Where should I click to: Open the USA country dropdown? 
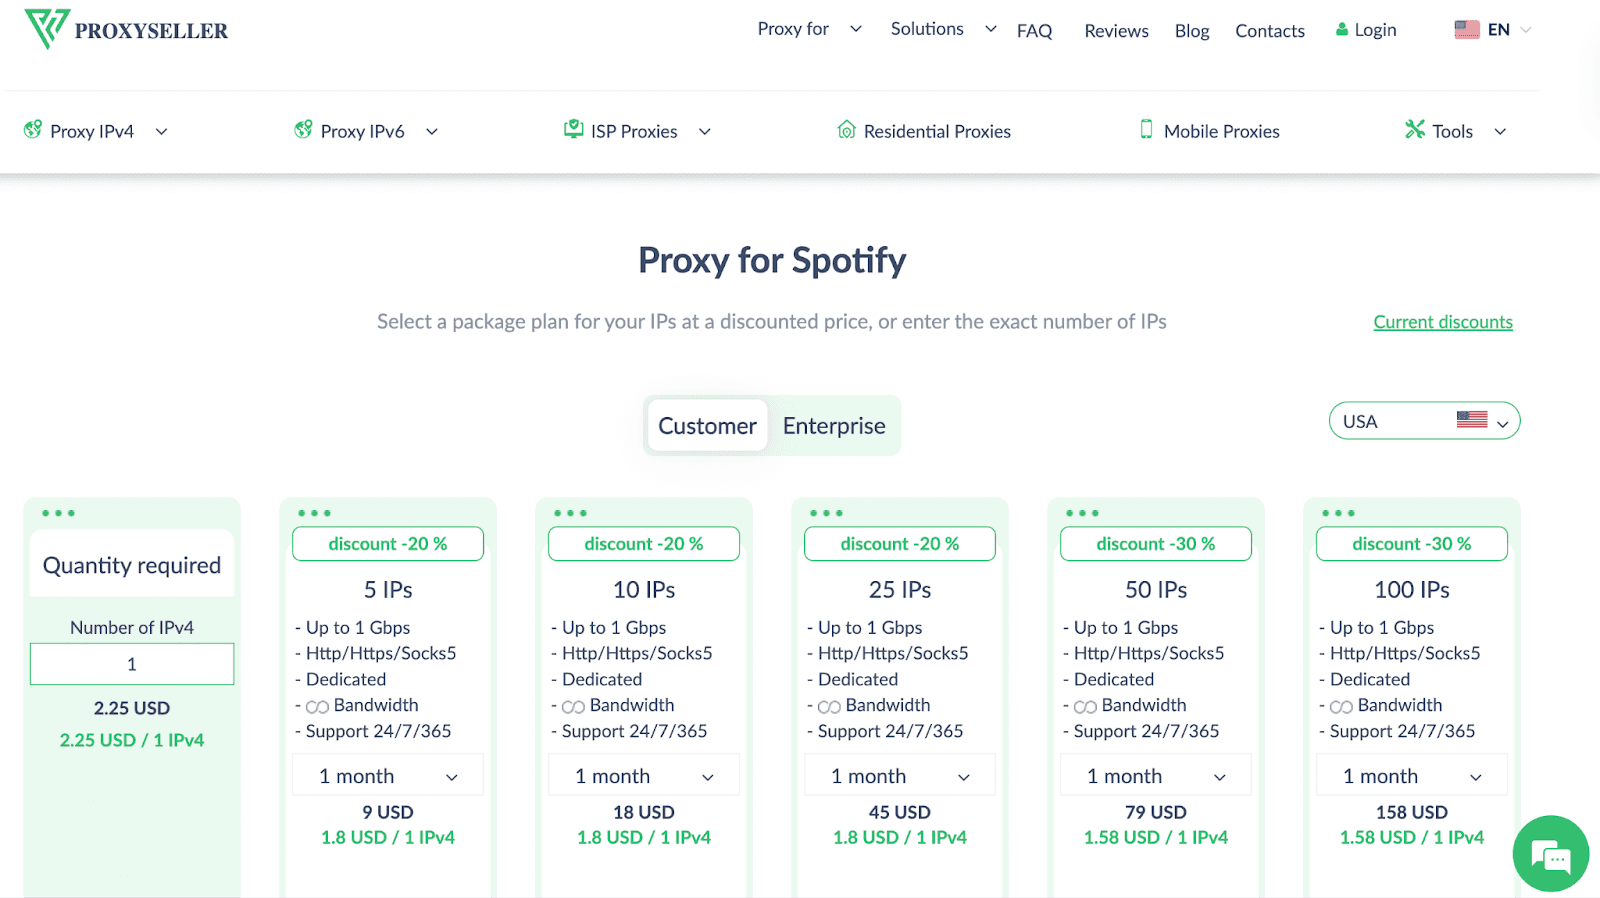point(1424,421)
